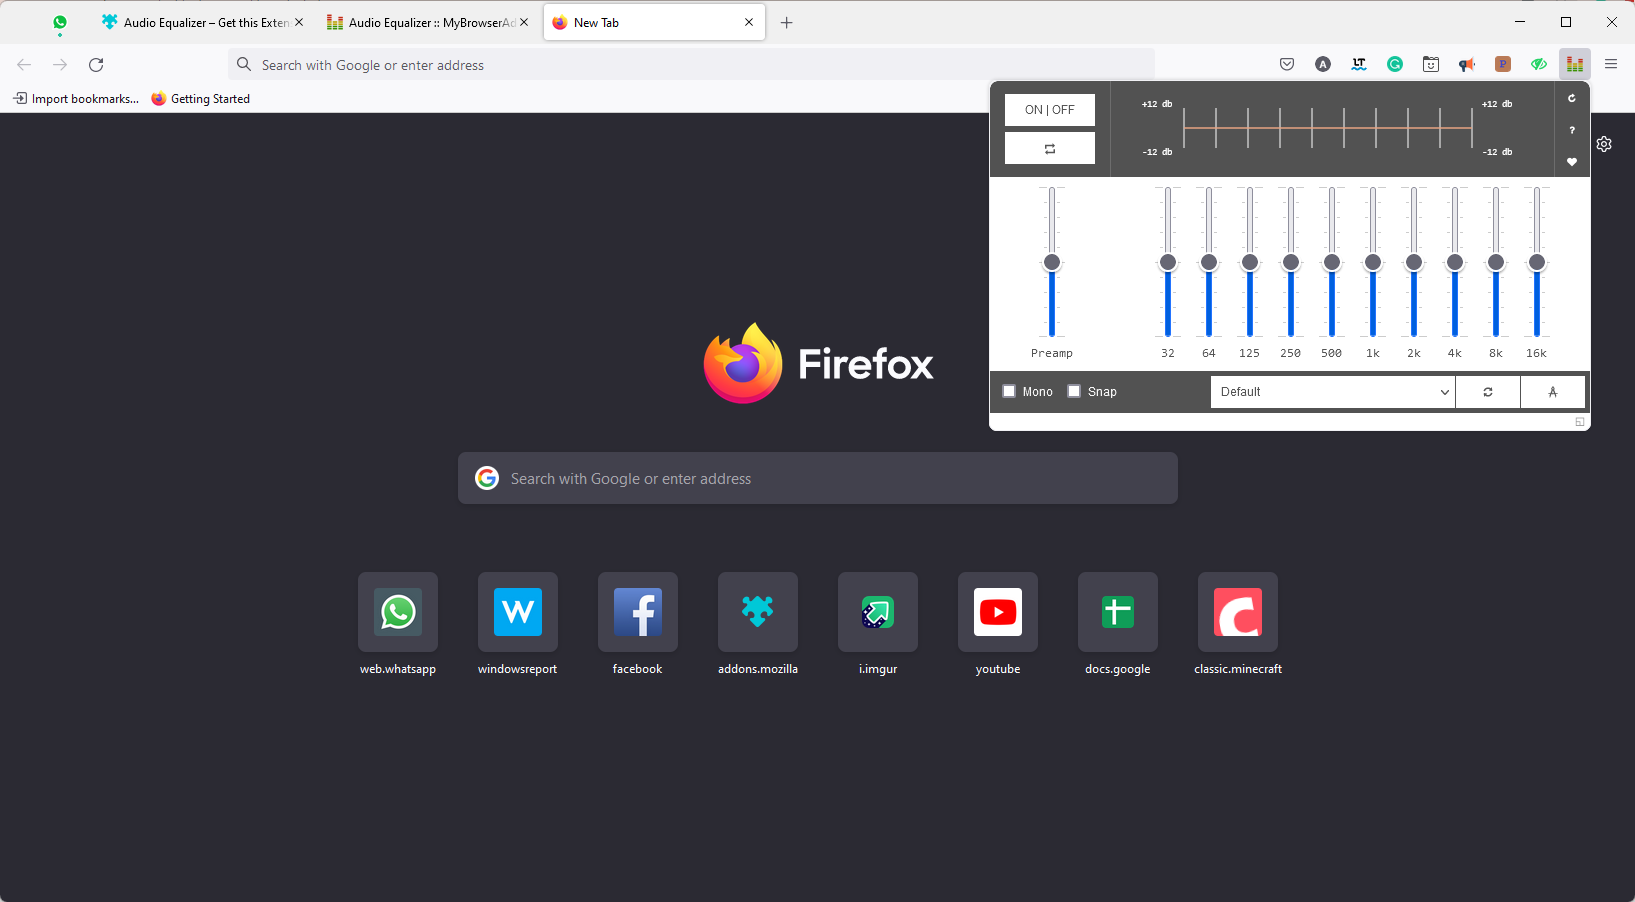Close the New Tab tab
This screenshot has width=1635, height=902.
pyautogui.click(x=749, y=22)
